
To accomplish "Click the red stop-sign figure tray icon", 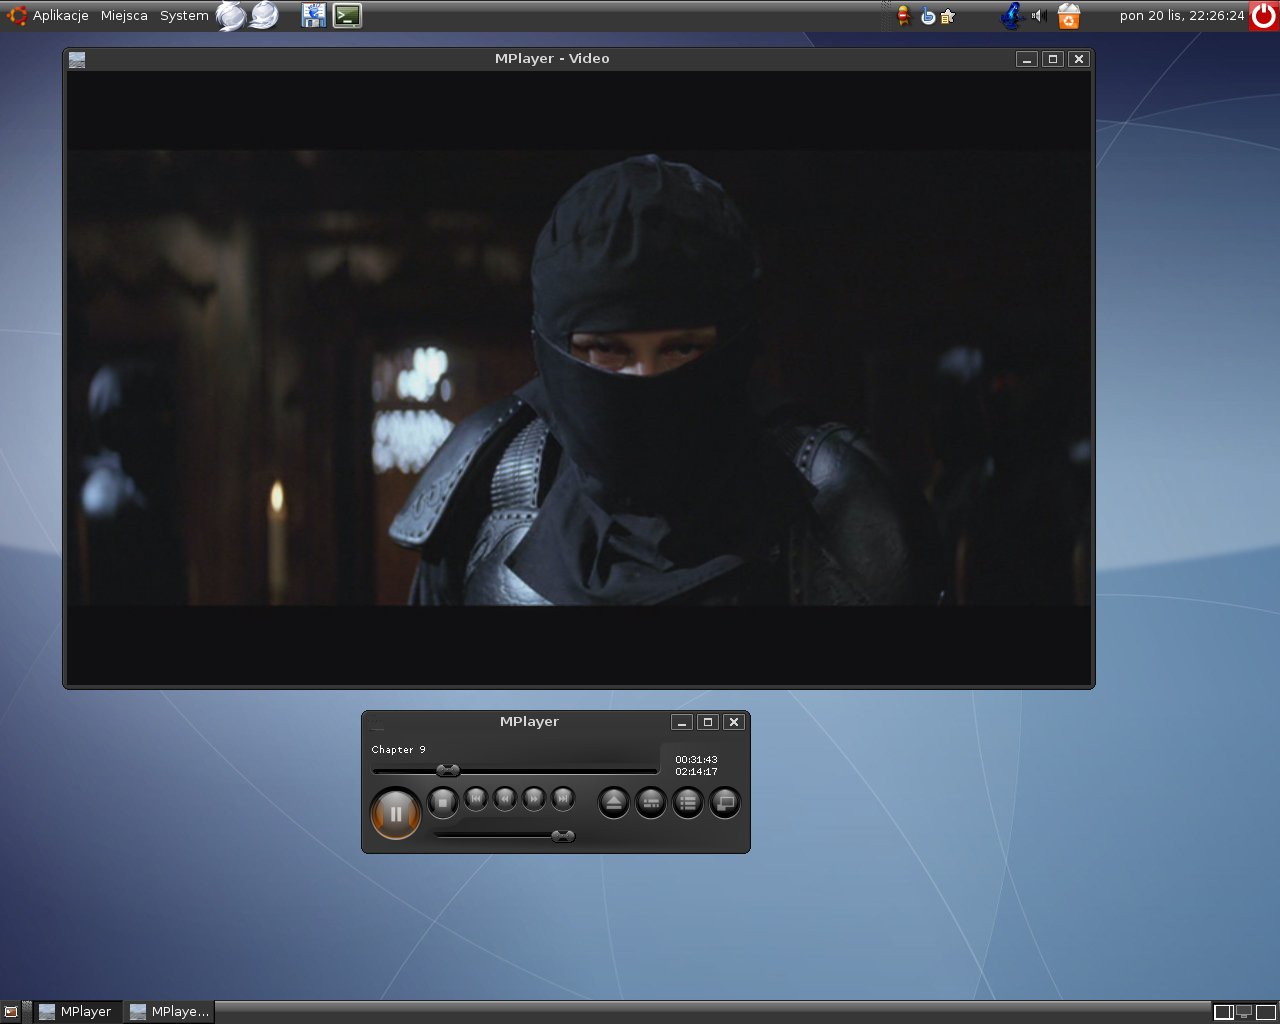I will 903,15.
